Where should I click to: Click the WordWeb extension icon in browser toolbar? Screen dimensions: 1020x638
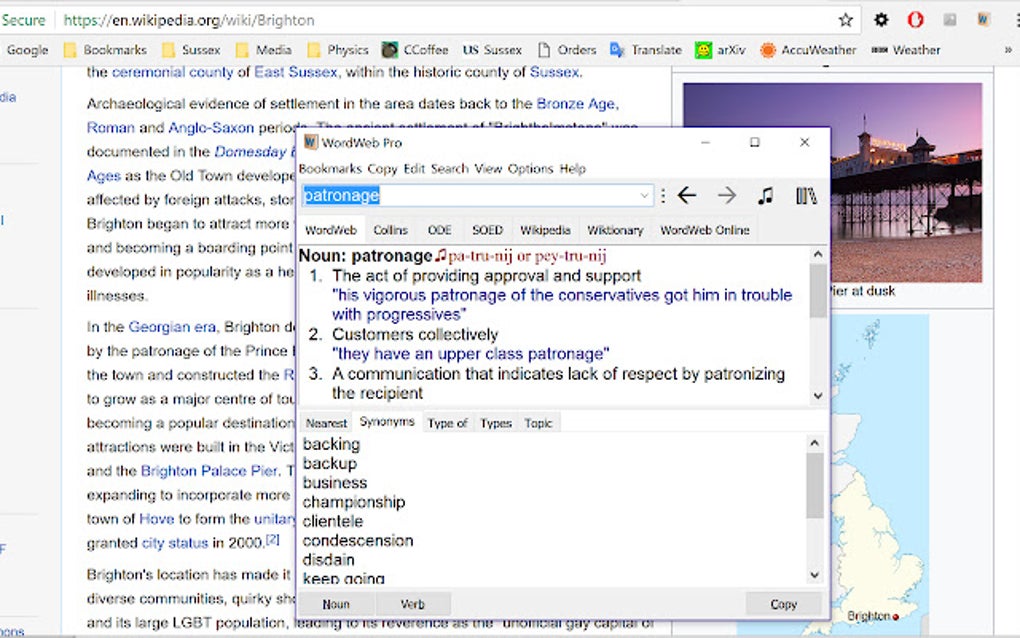tap(982, 19)
